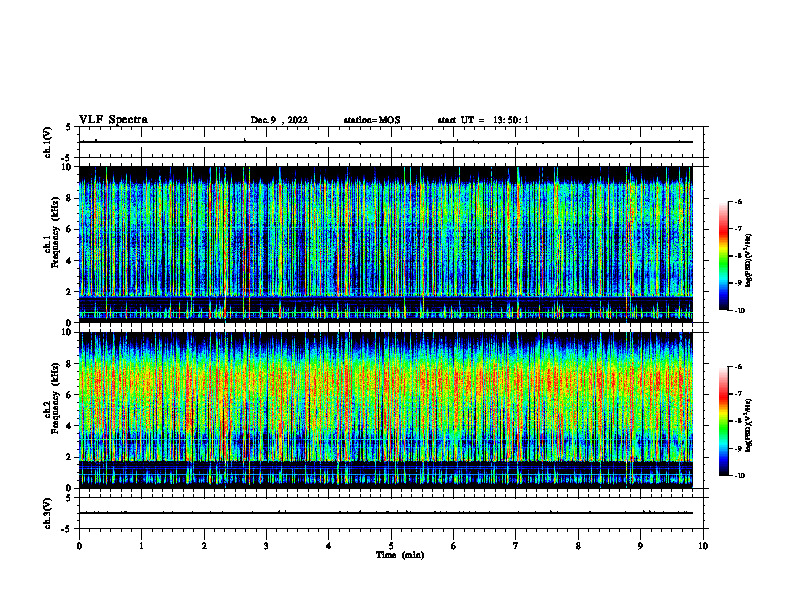Click time axis tick label "6"
Screen dimensions: 792x612
(454, 546)
